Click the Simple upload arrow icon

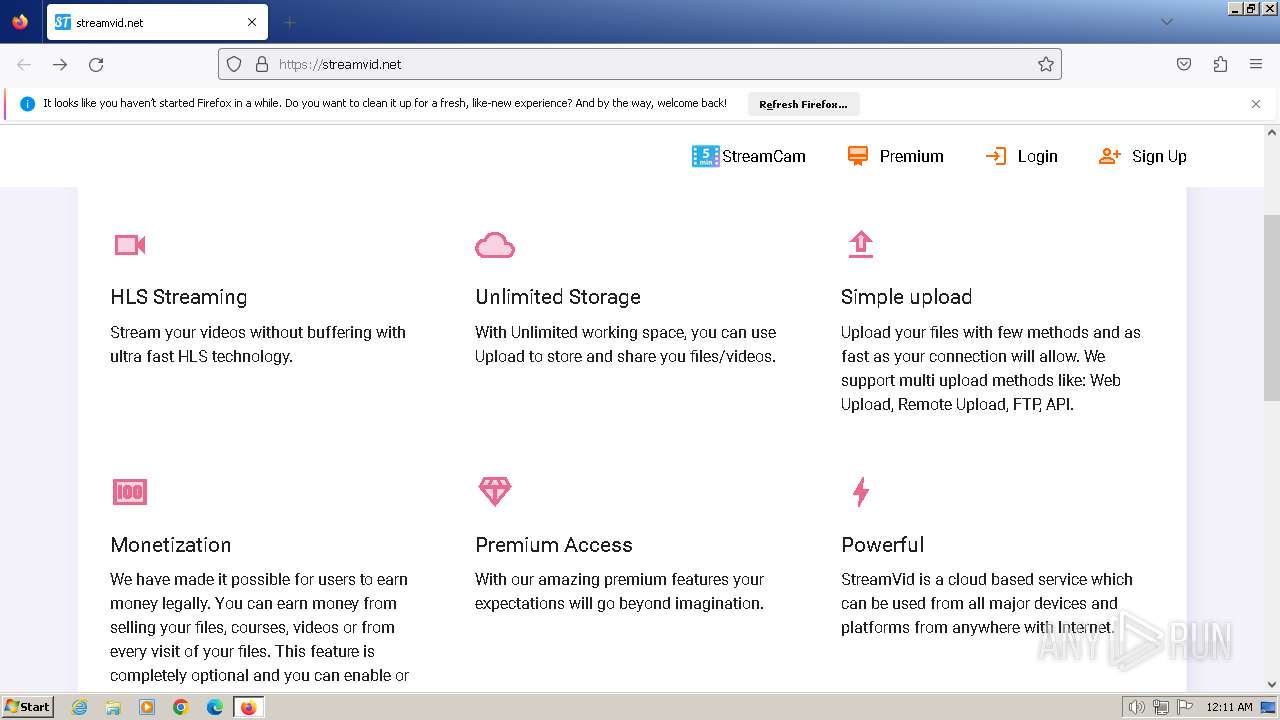(x=860, y=245)
